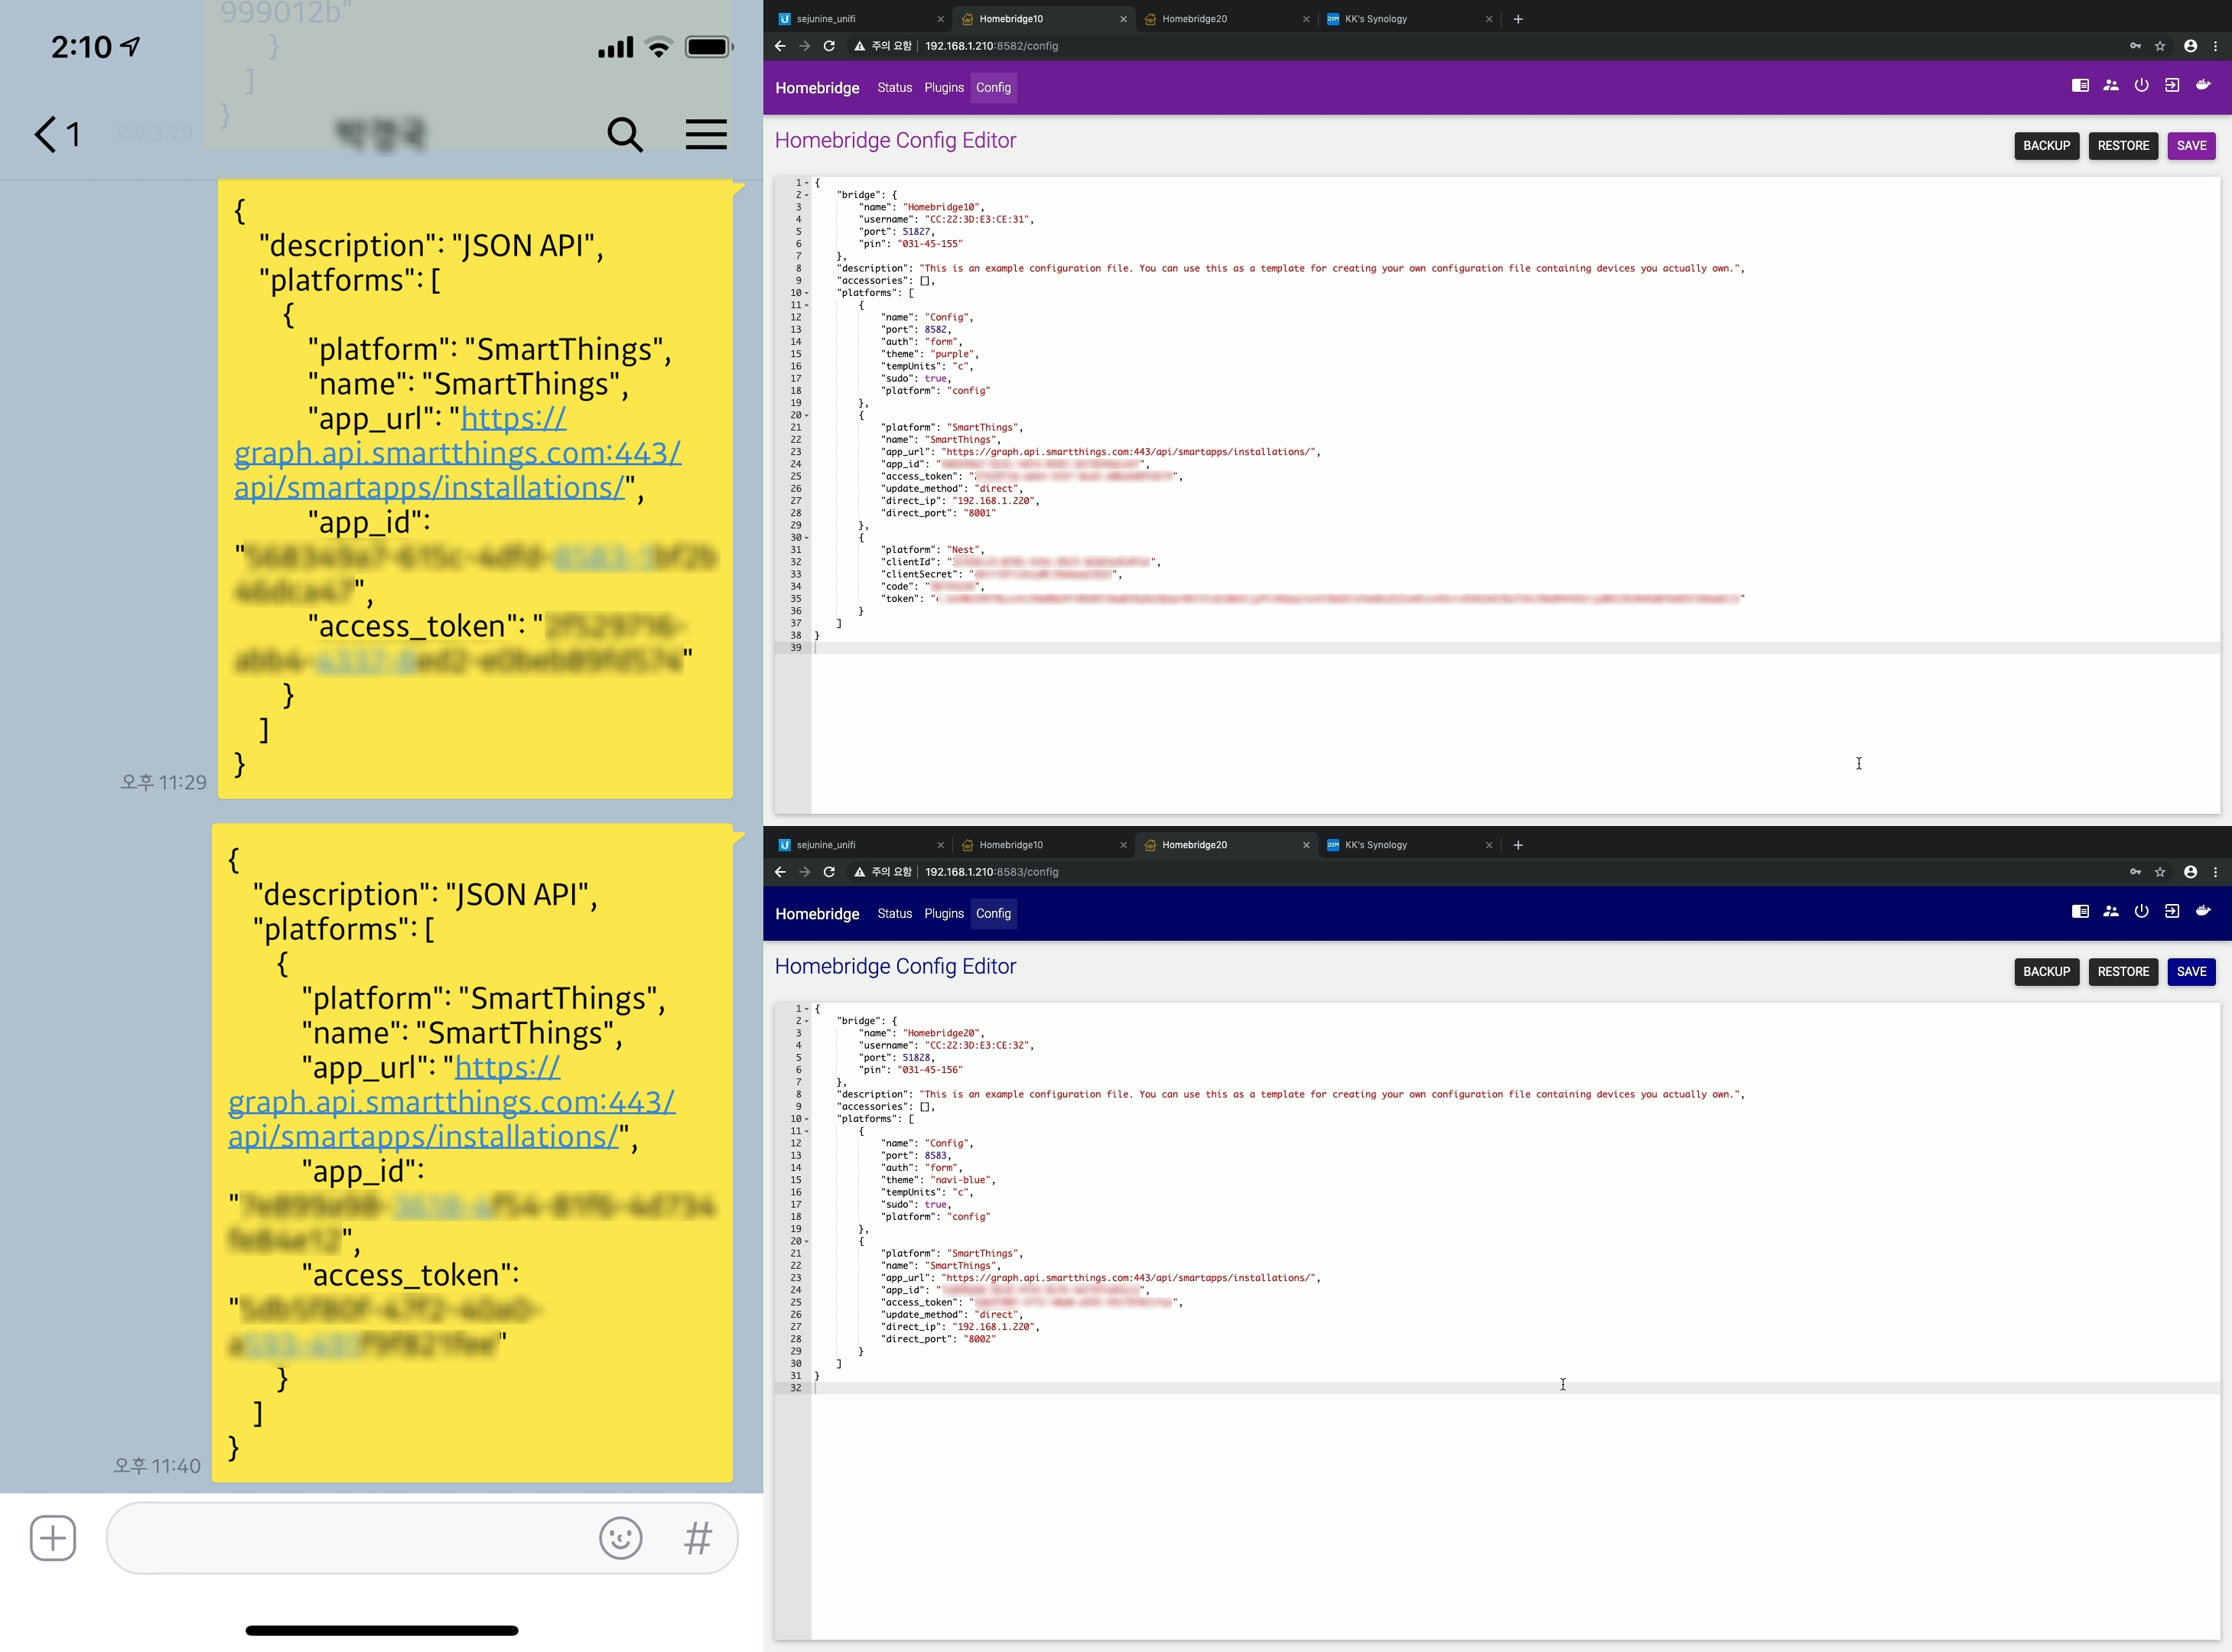The image size is (2232, 1652).
Task: Open the hamburger menu in the chat header
Action: 706,134
